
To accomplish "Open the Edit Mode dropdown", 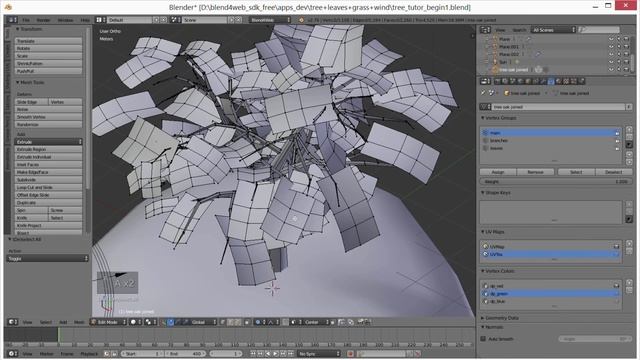I will (x=109, y=322).
